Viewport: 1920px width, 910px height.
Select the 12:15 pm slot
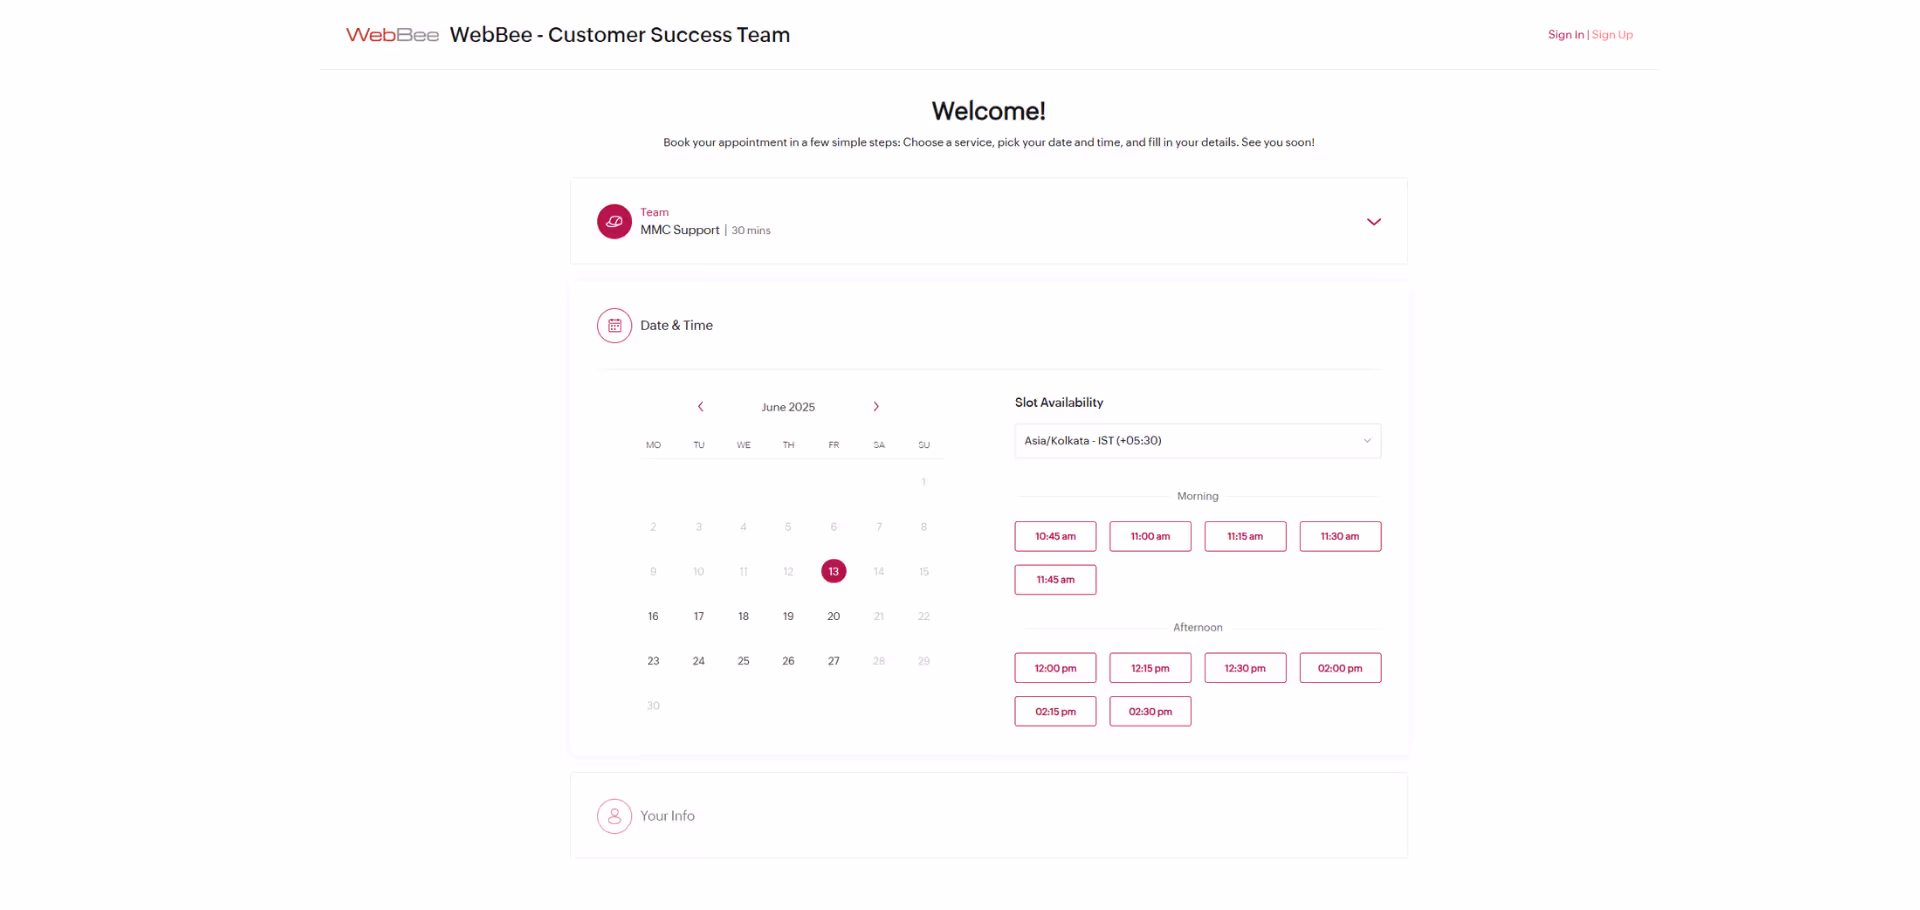1150,668
